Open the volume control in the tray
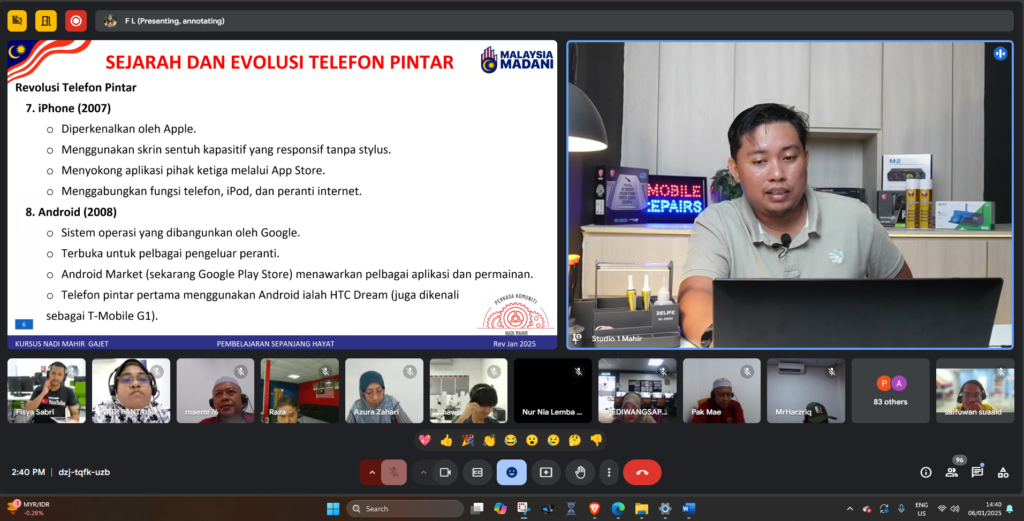 click(x=955, y=509)
